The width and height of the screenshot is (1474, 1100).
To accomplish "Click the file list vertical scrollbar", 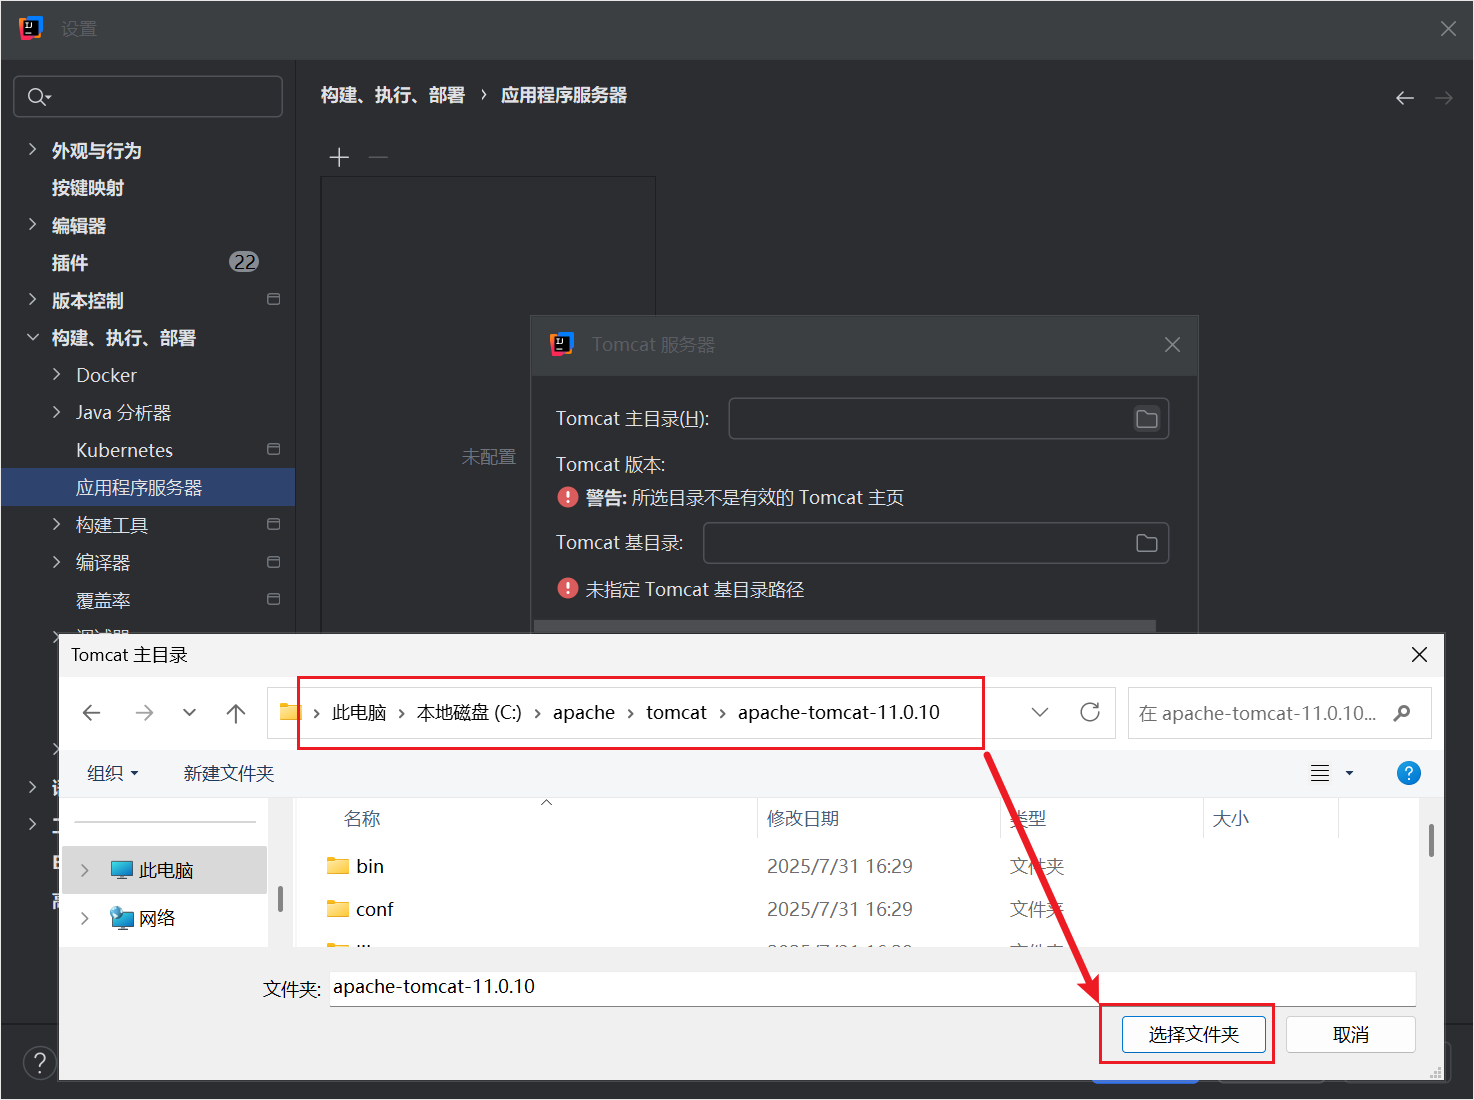I will pos(1431,840).
